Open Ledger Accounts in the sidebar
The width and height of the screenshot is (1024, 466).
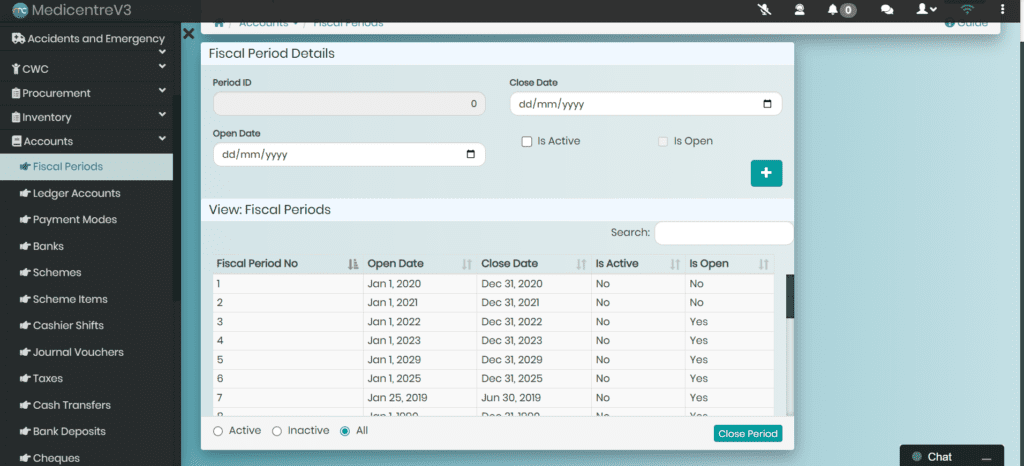pyautogui.click(x=76, y=193)
